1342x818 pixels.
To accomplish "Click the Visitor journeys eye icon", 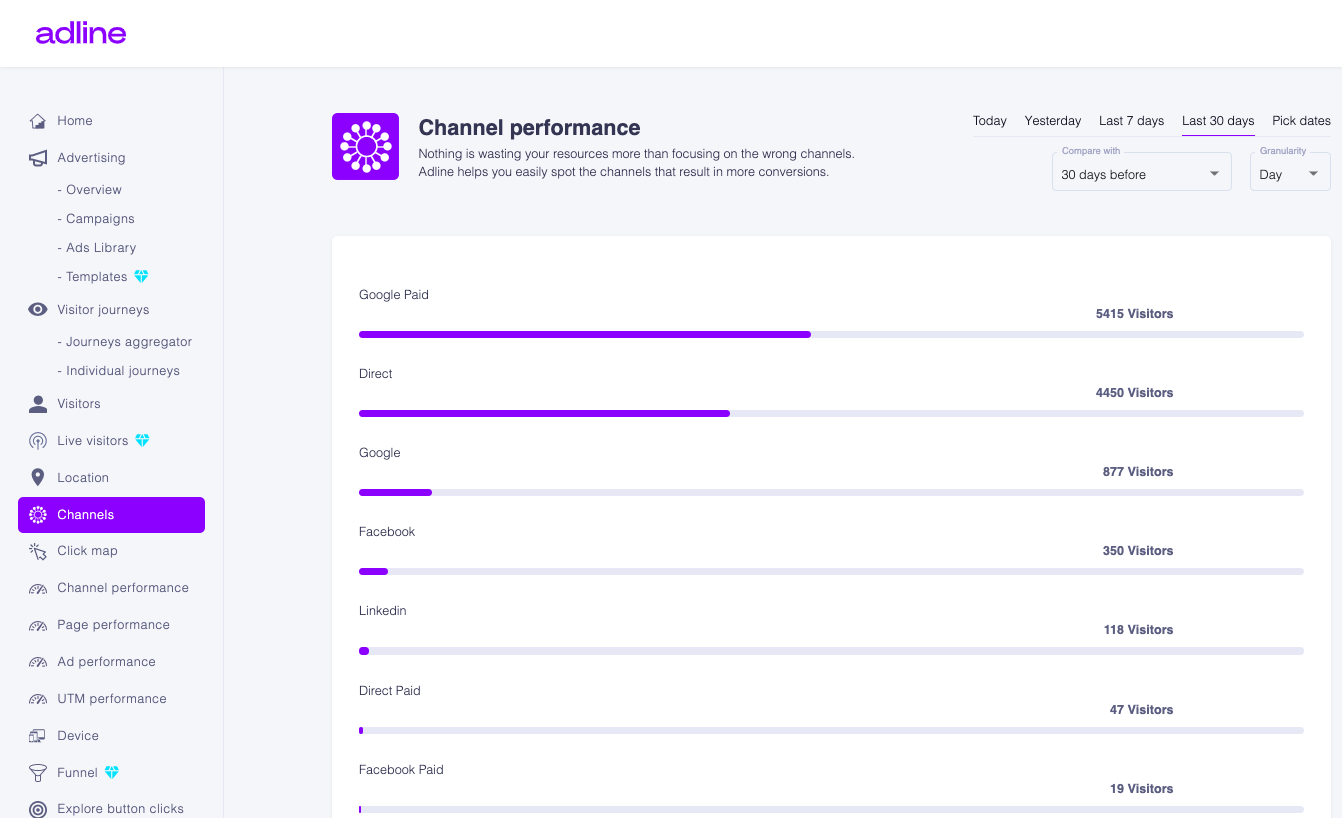I will 38,310.
